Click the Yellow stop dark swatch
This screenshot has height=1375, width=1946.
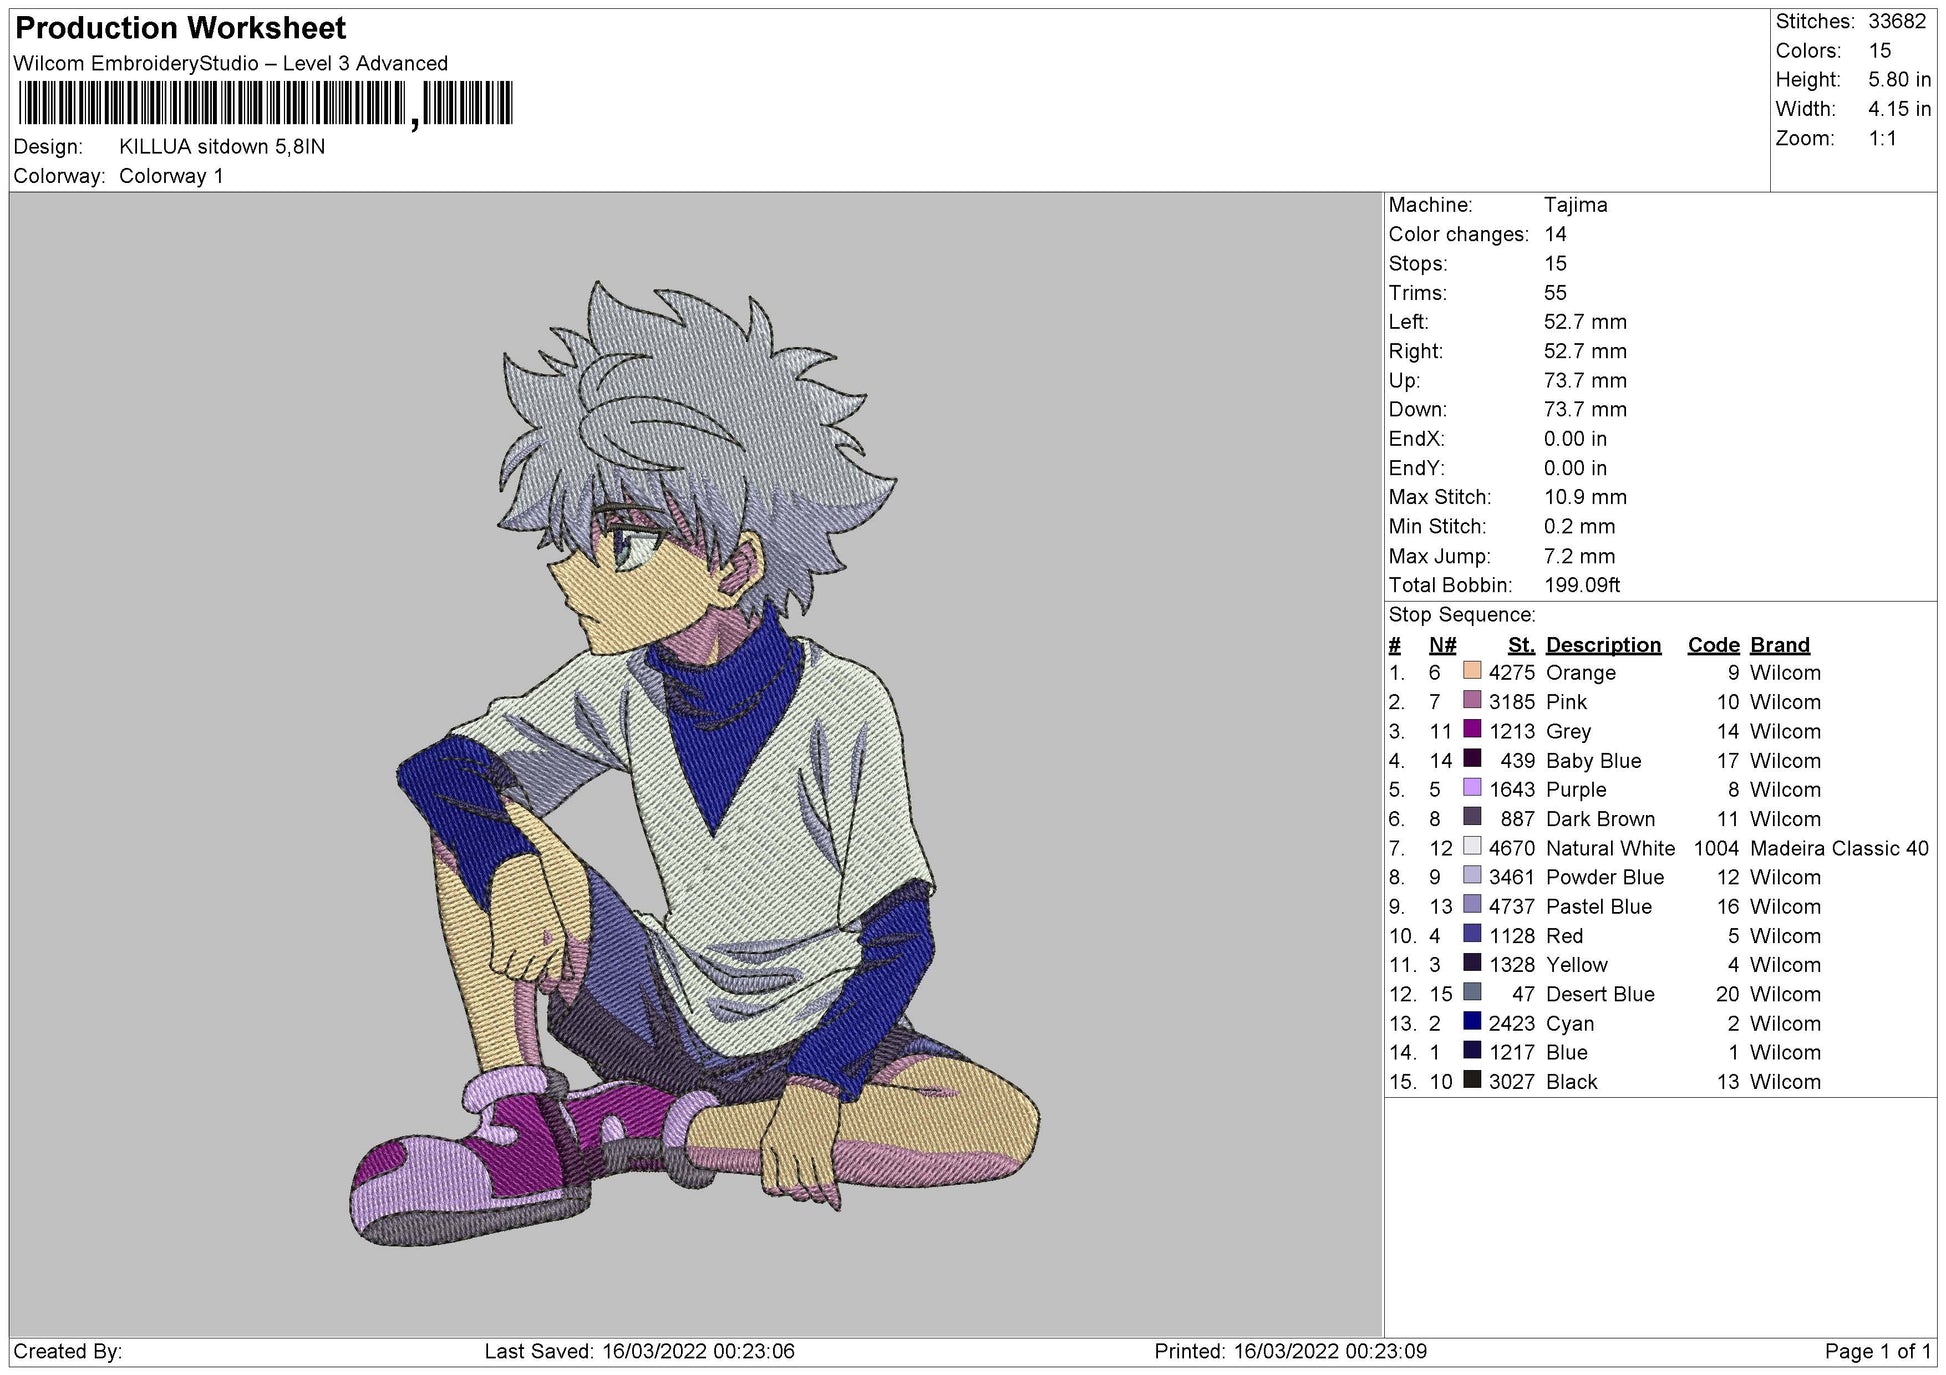pyautogui.click(x=1472, y=962)
